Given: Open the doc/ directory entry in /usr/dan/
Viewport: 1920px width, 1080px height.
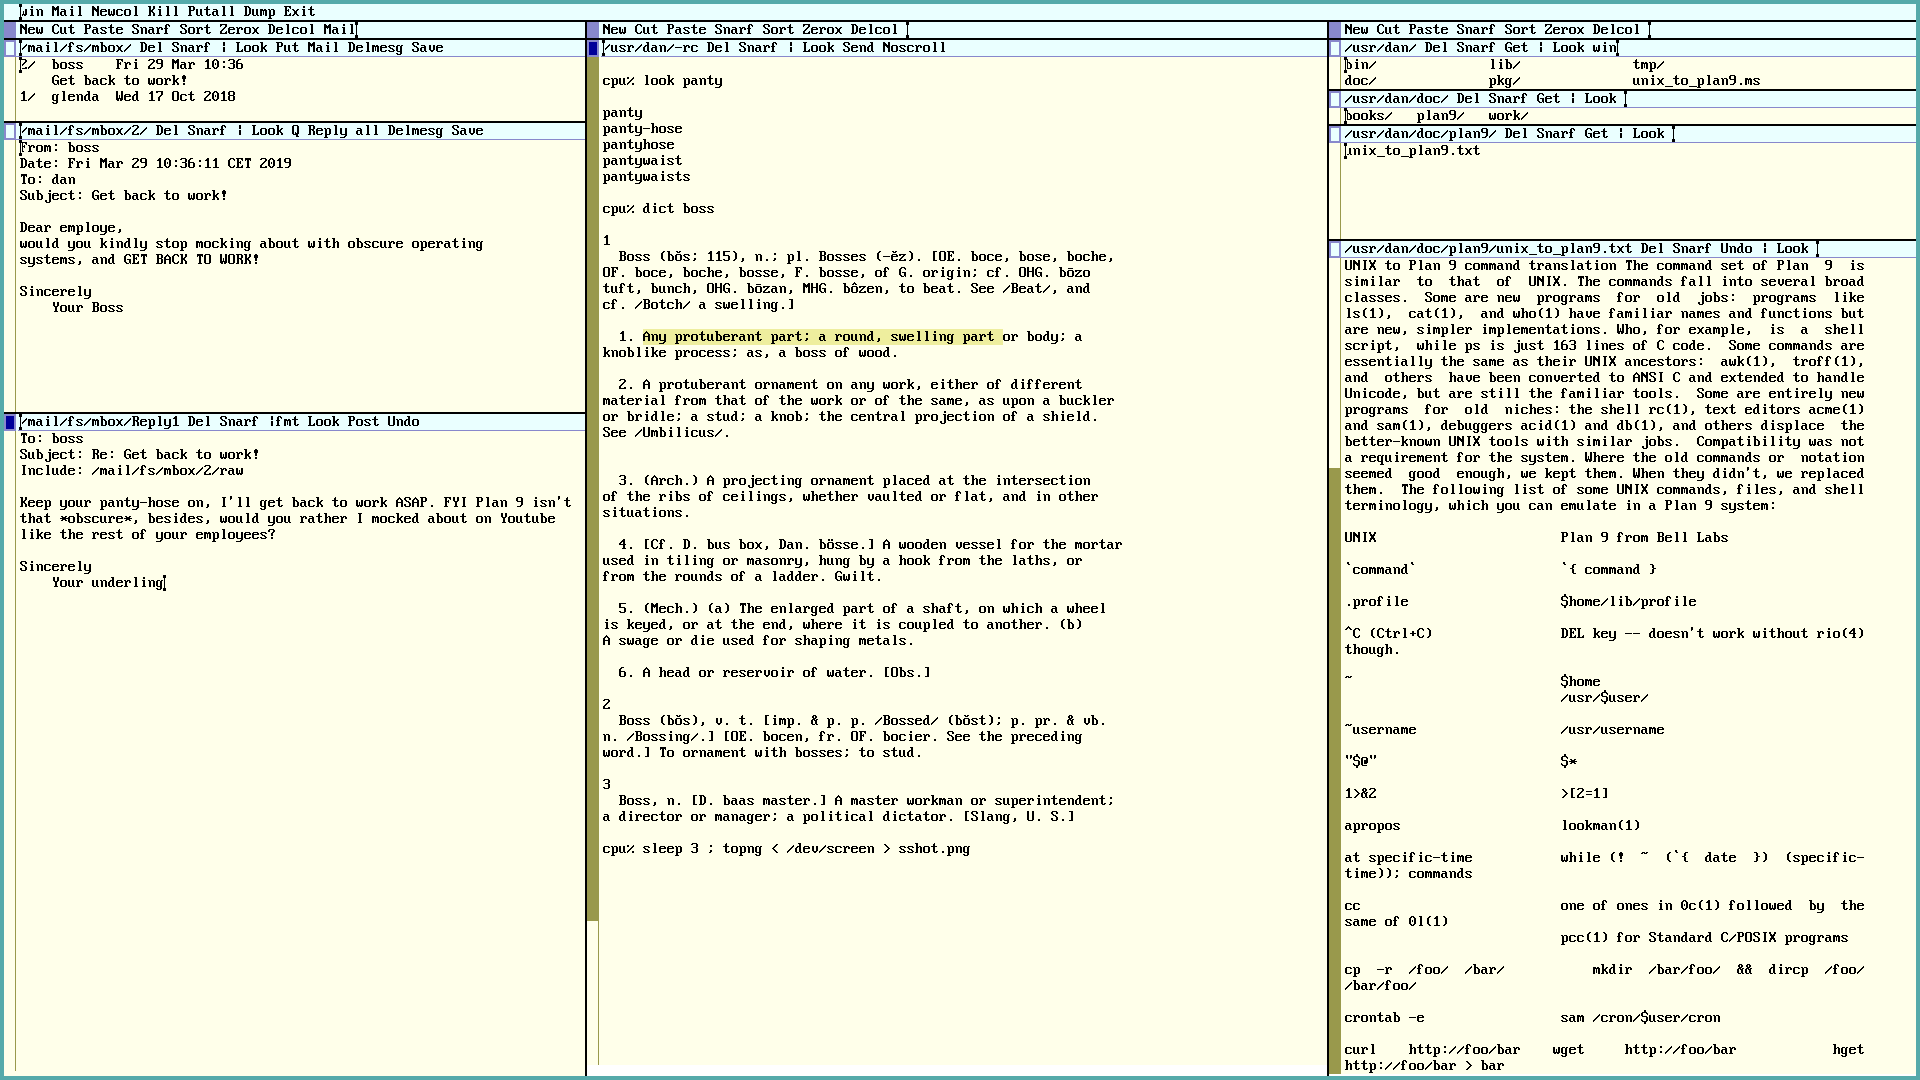Looking at the screenshot, I should (x=1360, y=81).
